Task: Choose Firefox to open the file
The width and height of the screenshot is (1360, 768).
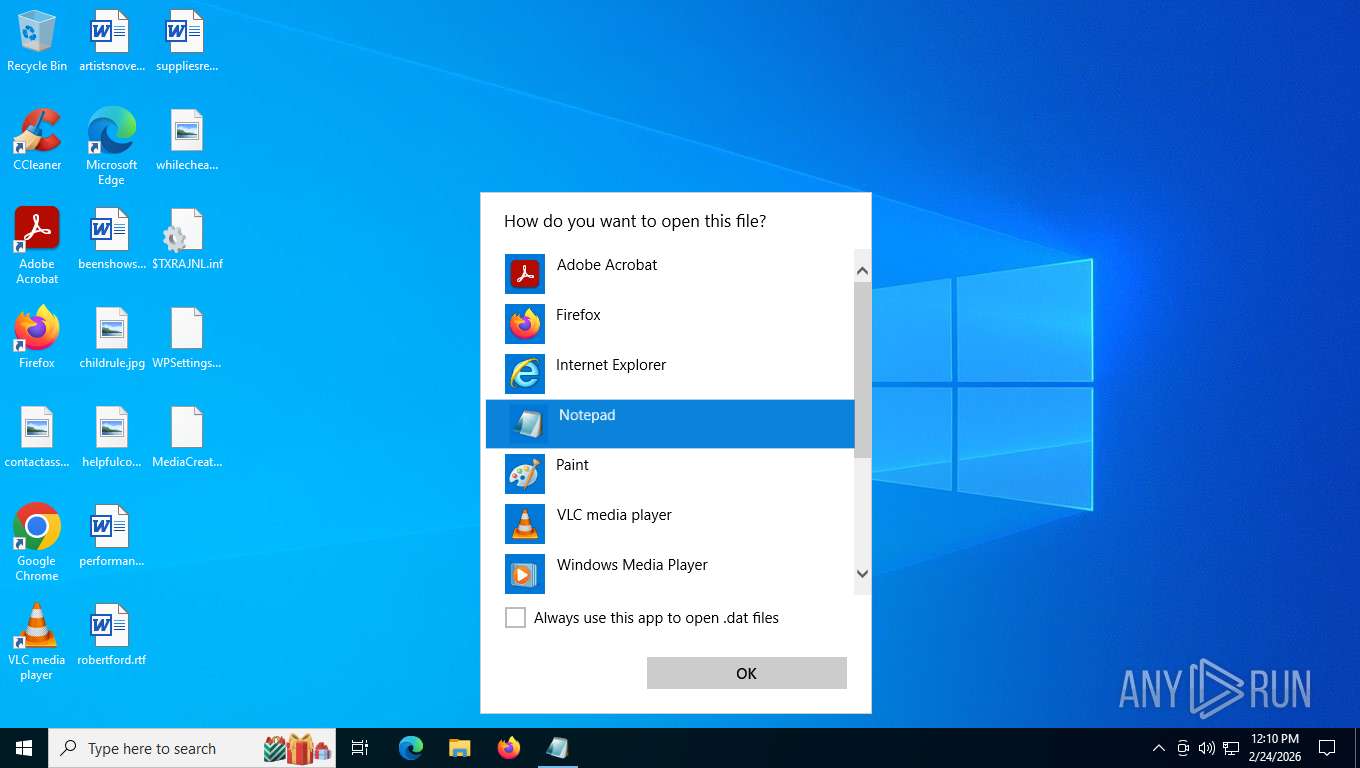Action: [x=670, y=323]
